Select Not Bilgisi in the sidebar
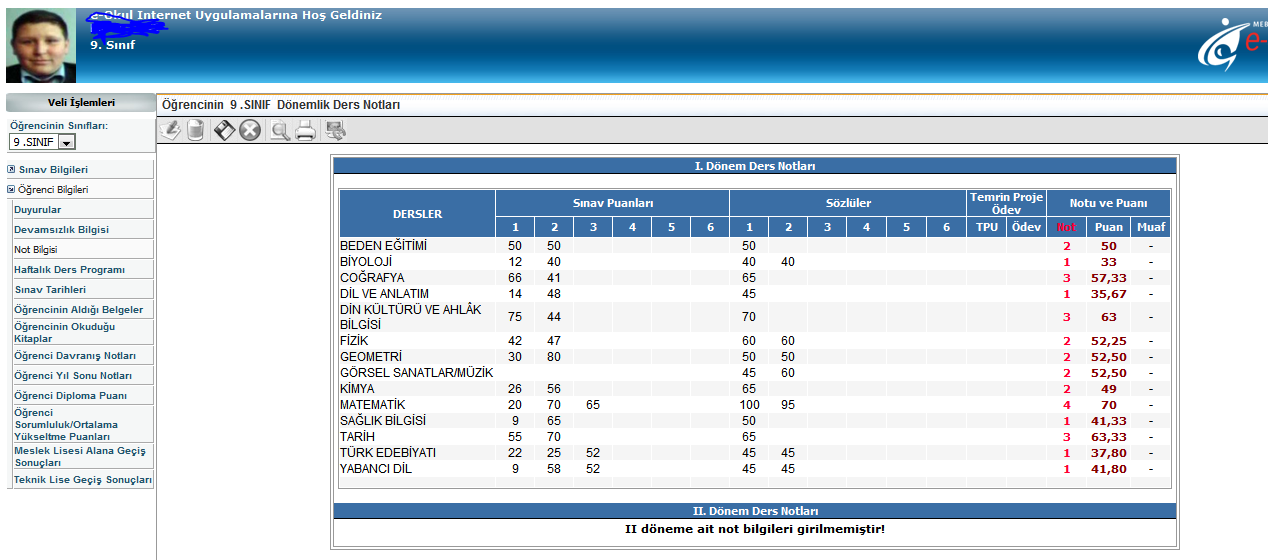This screenshot has width=1268, height=560. (36, 249)
